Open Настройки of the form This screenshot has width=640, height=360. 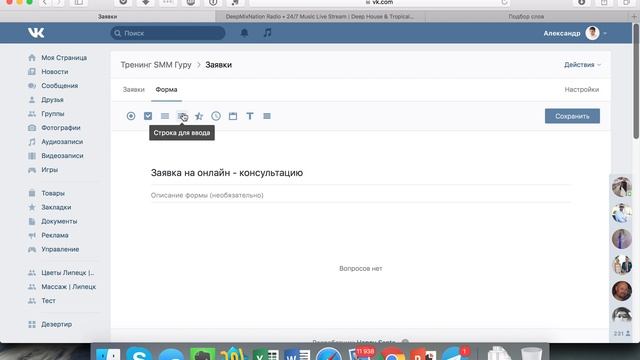[x=582, y=89]
